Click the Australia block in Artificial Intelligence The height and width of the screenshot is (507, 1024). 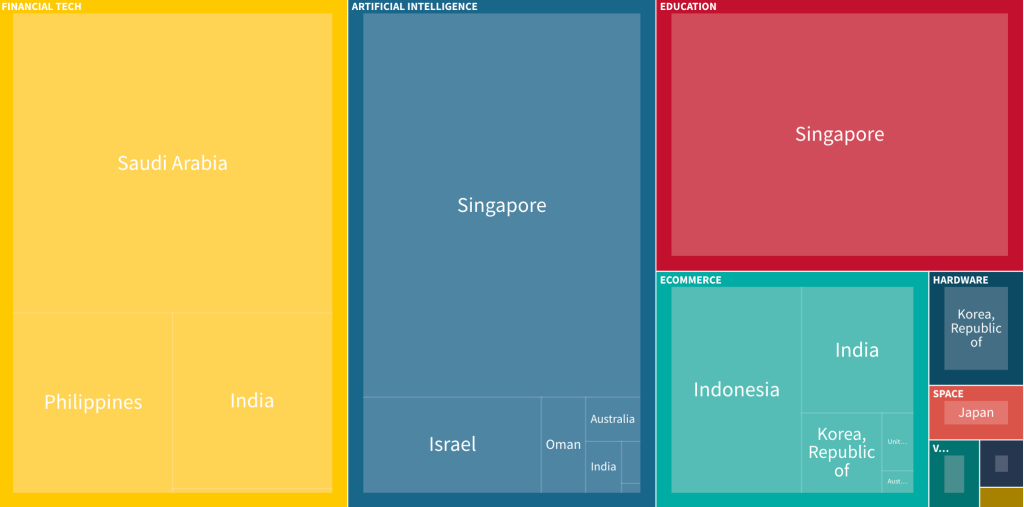(613, 419)
